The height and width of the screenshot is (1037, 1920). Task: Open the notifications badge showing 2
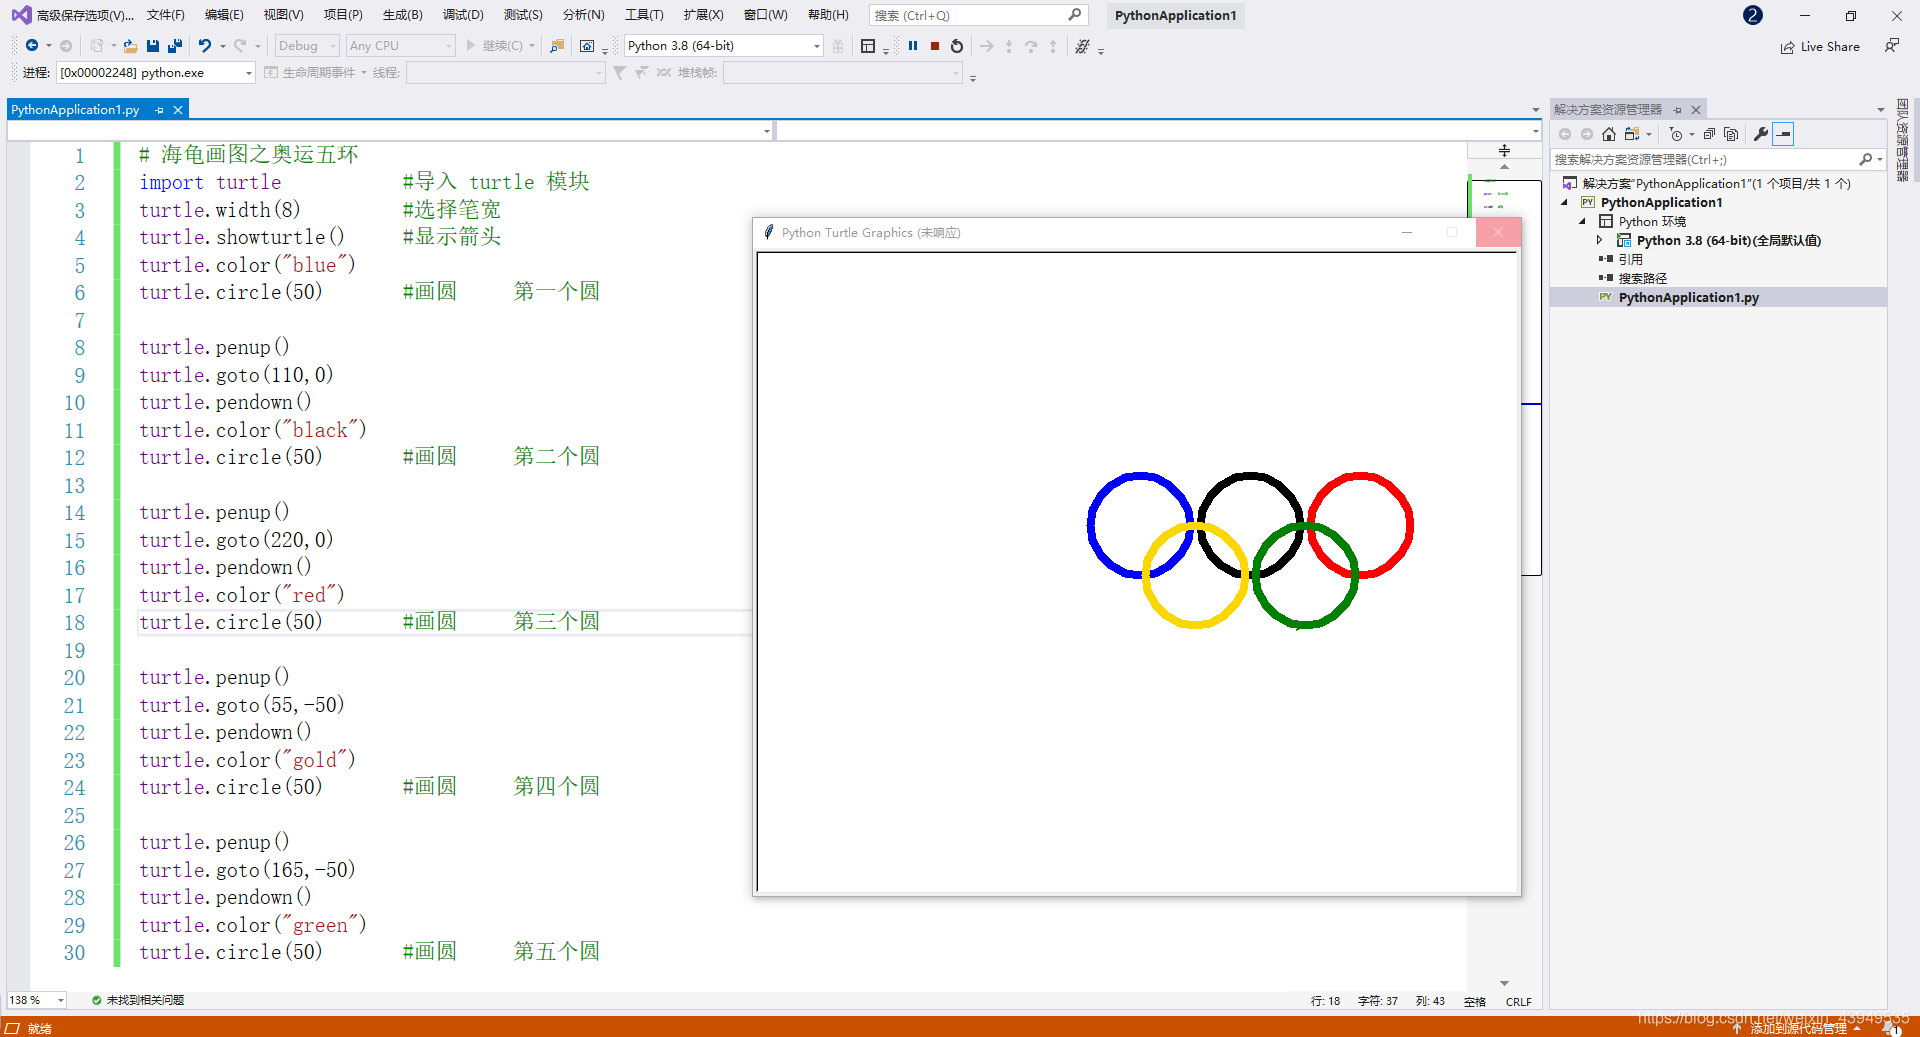click(x=1753, y=15)
